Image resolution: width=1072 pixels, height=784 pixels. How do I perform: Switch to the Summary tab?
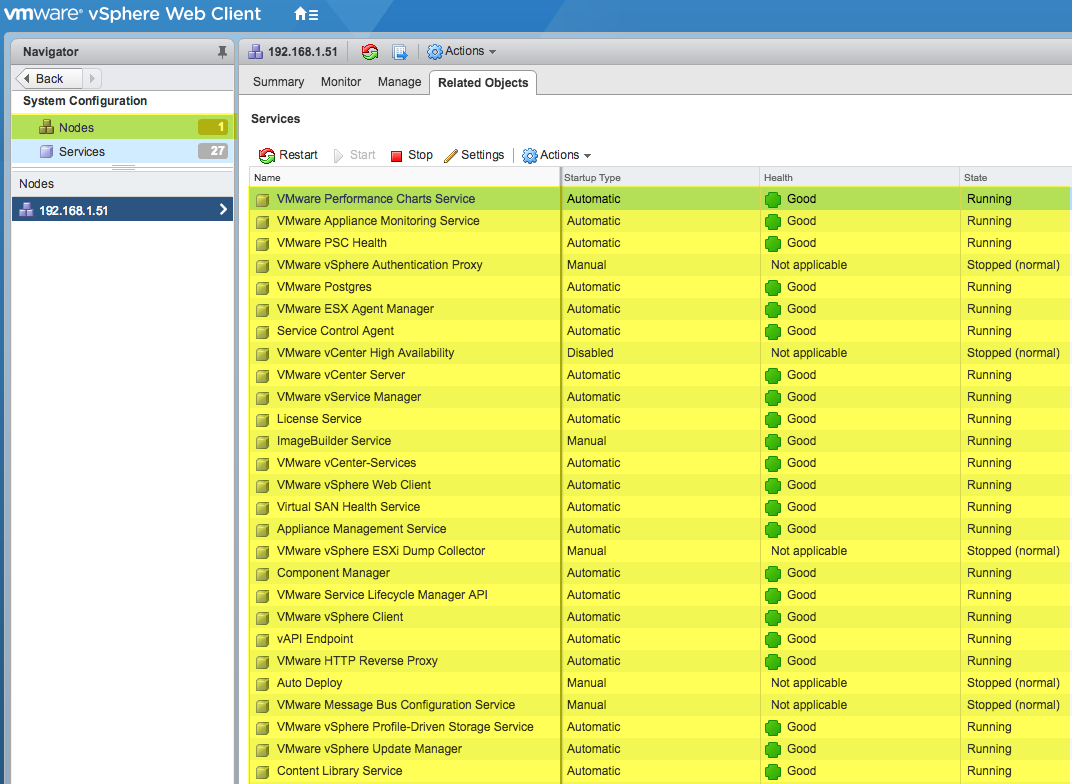coord(278,82)
